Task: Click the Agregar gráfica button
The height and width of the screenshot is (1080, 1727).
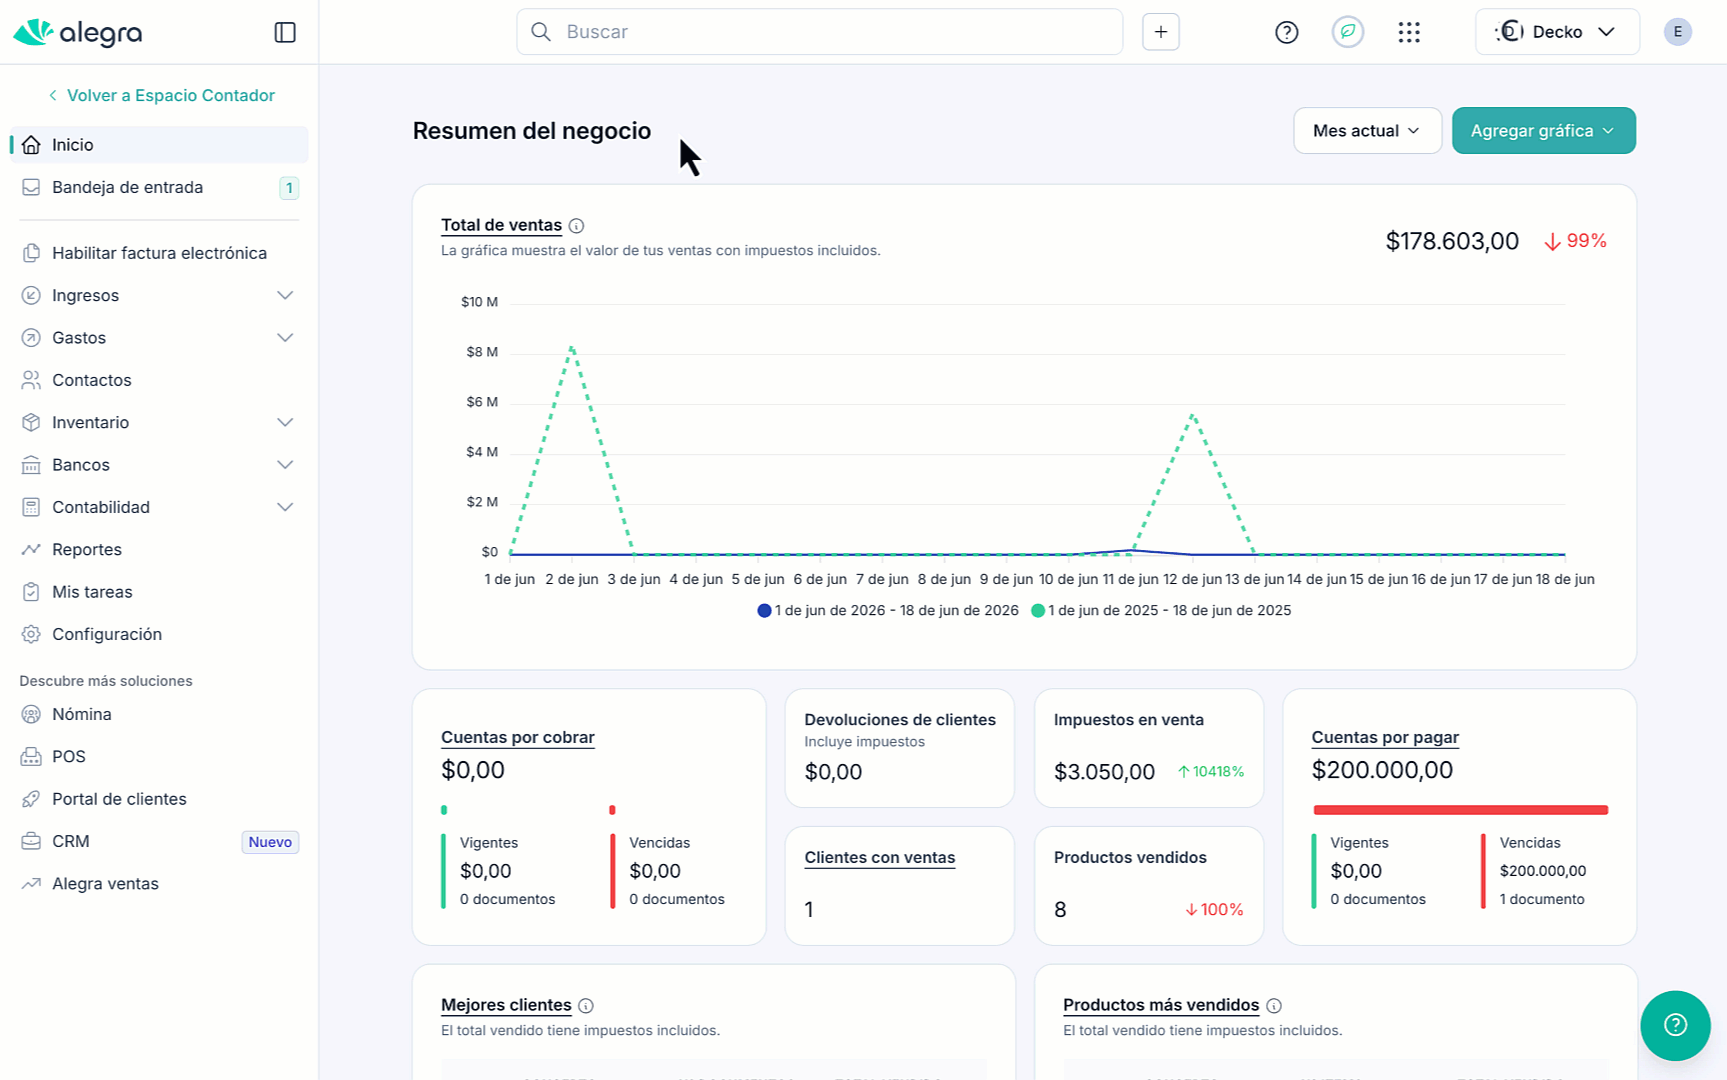Action: [x=1543, y=131]
